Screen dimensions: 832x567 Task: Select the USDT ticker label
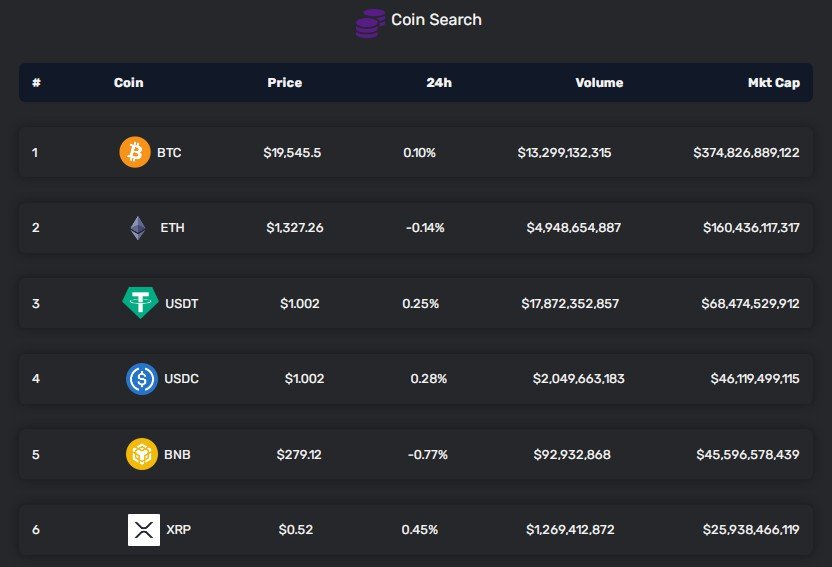(x=182, y=303)
